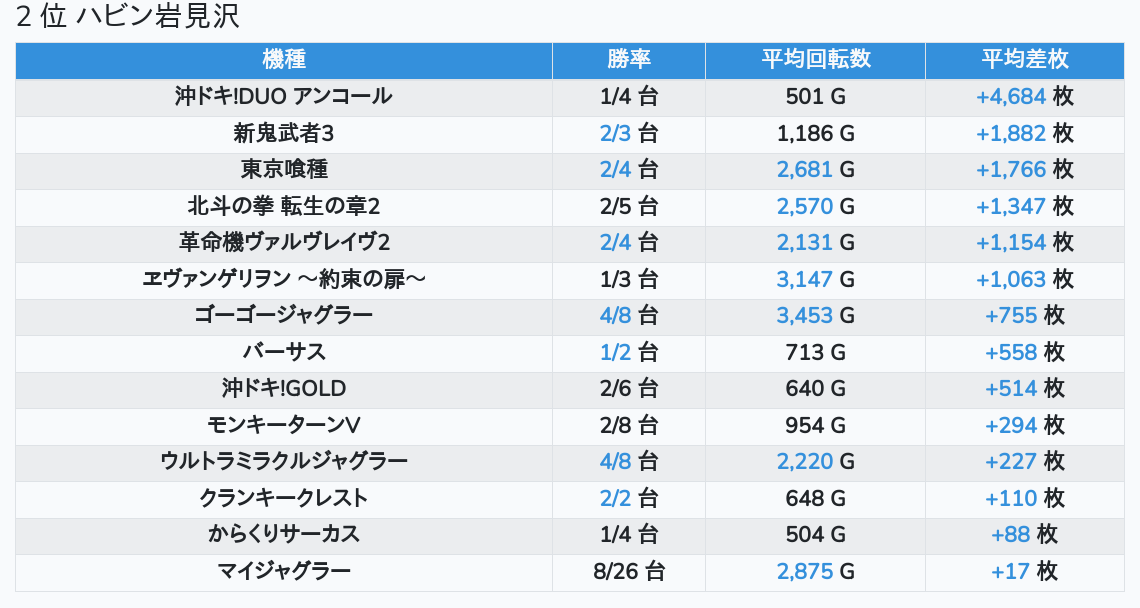Image resolution: width=1140 pixels, height=608 pixels.
Task: Click the マイジャグラー machine name
Action: pos(284,572)
